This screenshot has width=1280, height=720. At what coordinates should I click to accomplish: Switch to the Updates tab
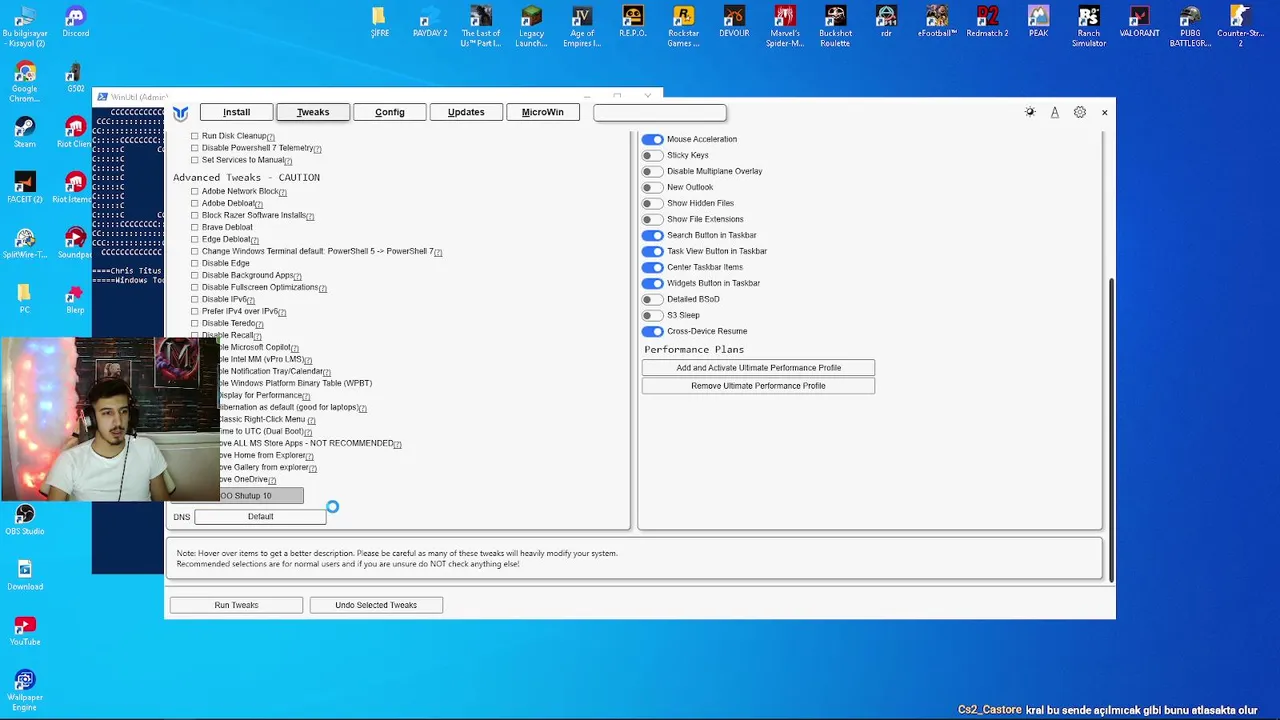pos(466,112)
